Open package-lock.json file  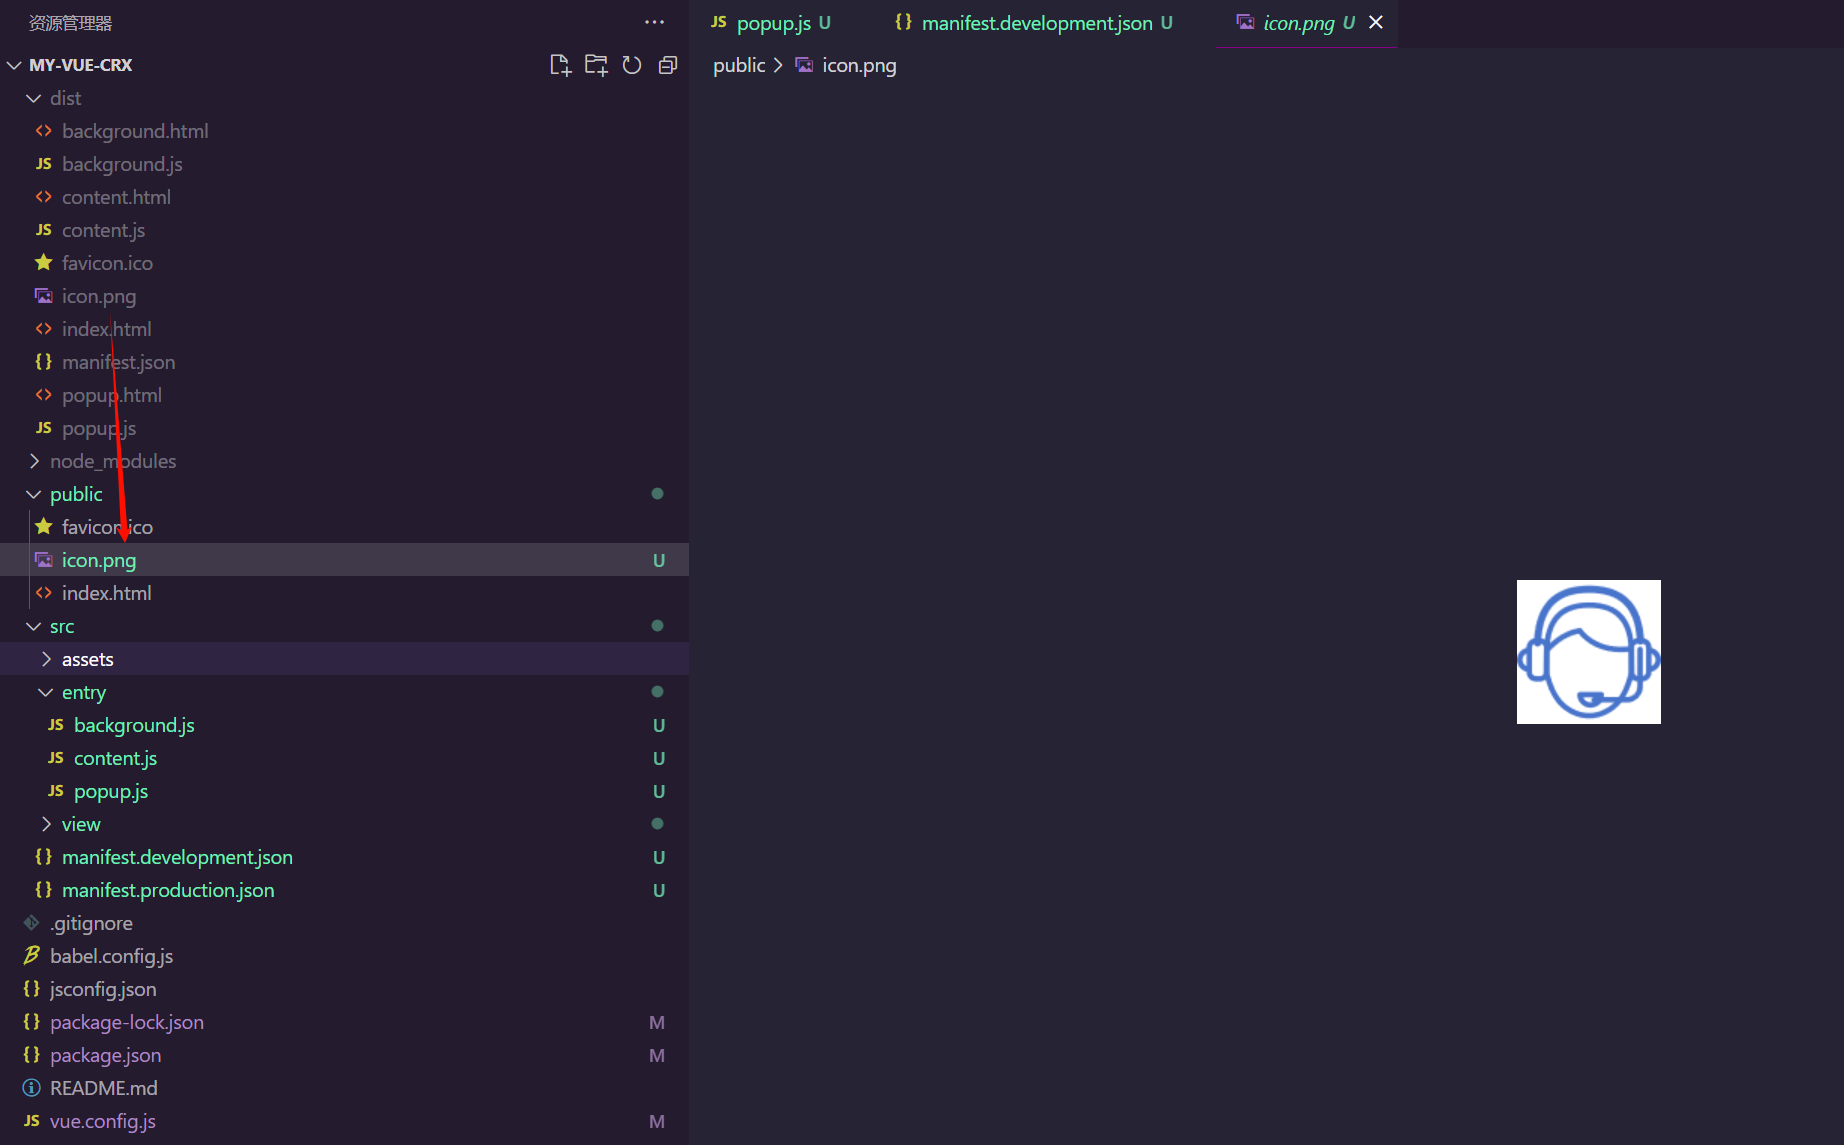click(127, 1022)
